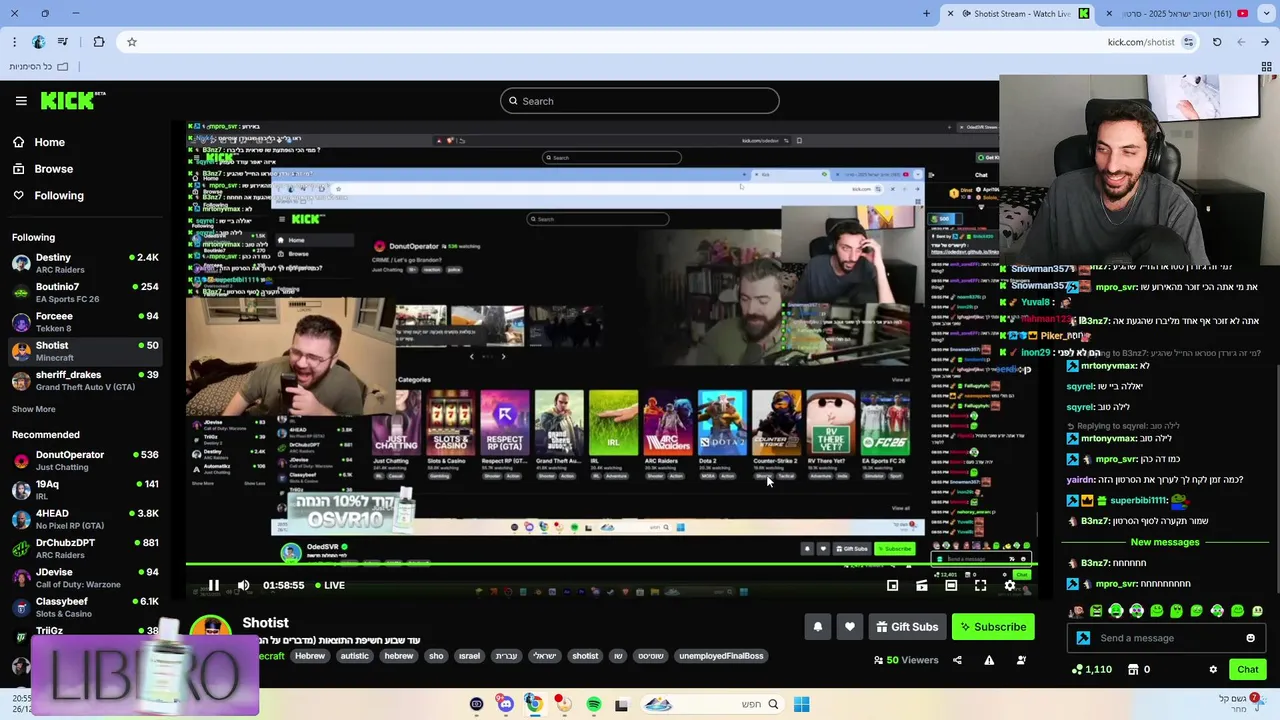Toggle notifications bell for Shotist
1280x720 pixels.
[x=817, y=627]
